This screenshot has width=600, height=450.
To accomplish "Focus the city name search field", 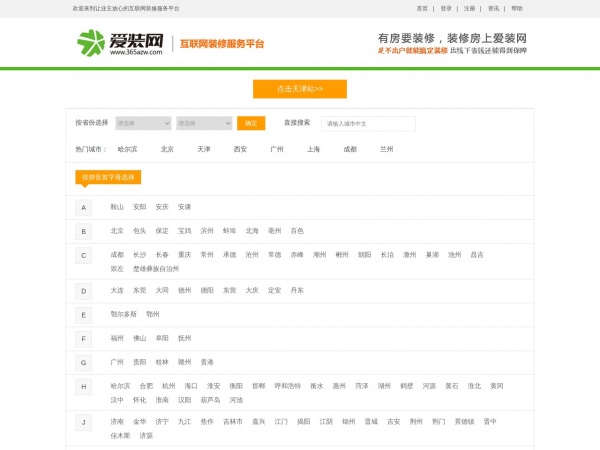I will 368,124.
